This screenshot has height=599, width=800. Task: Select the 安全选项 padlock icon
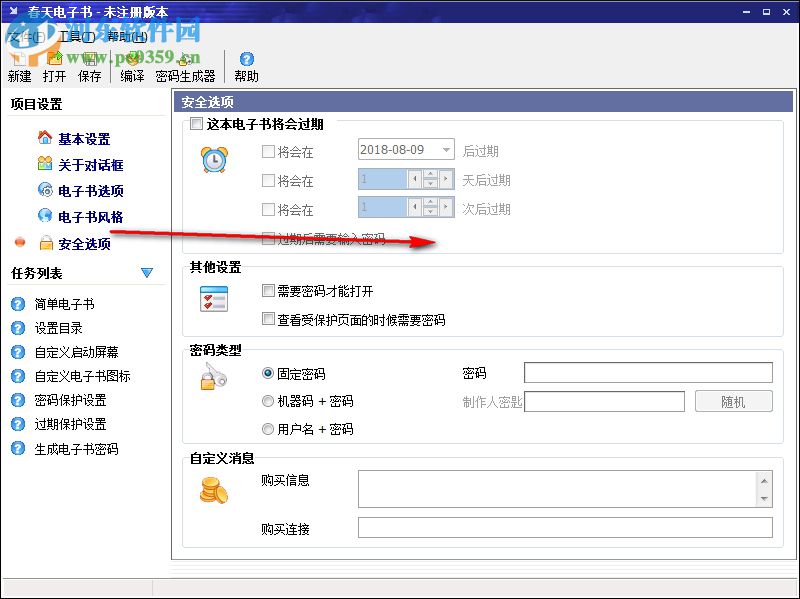[x=46, y=243]
